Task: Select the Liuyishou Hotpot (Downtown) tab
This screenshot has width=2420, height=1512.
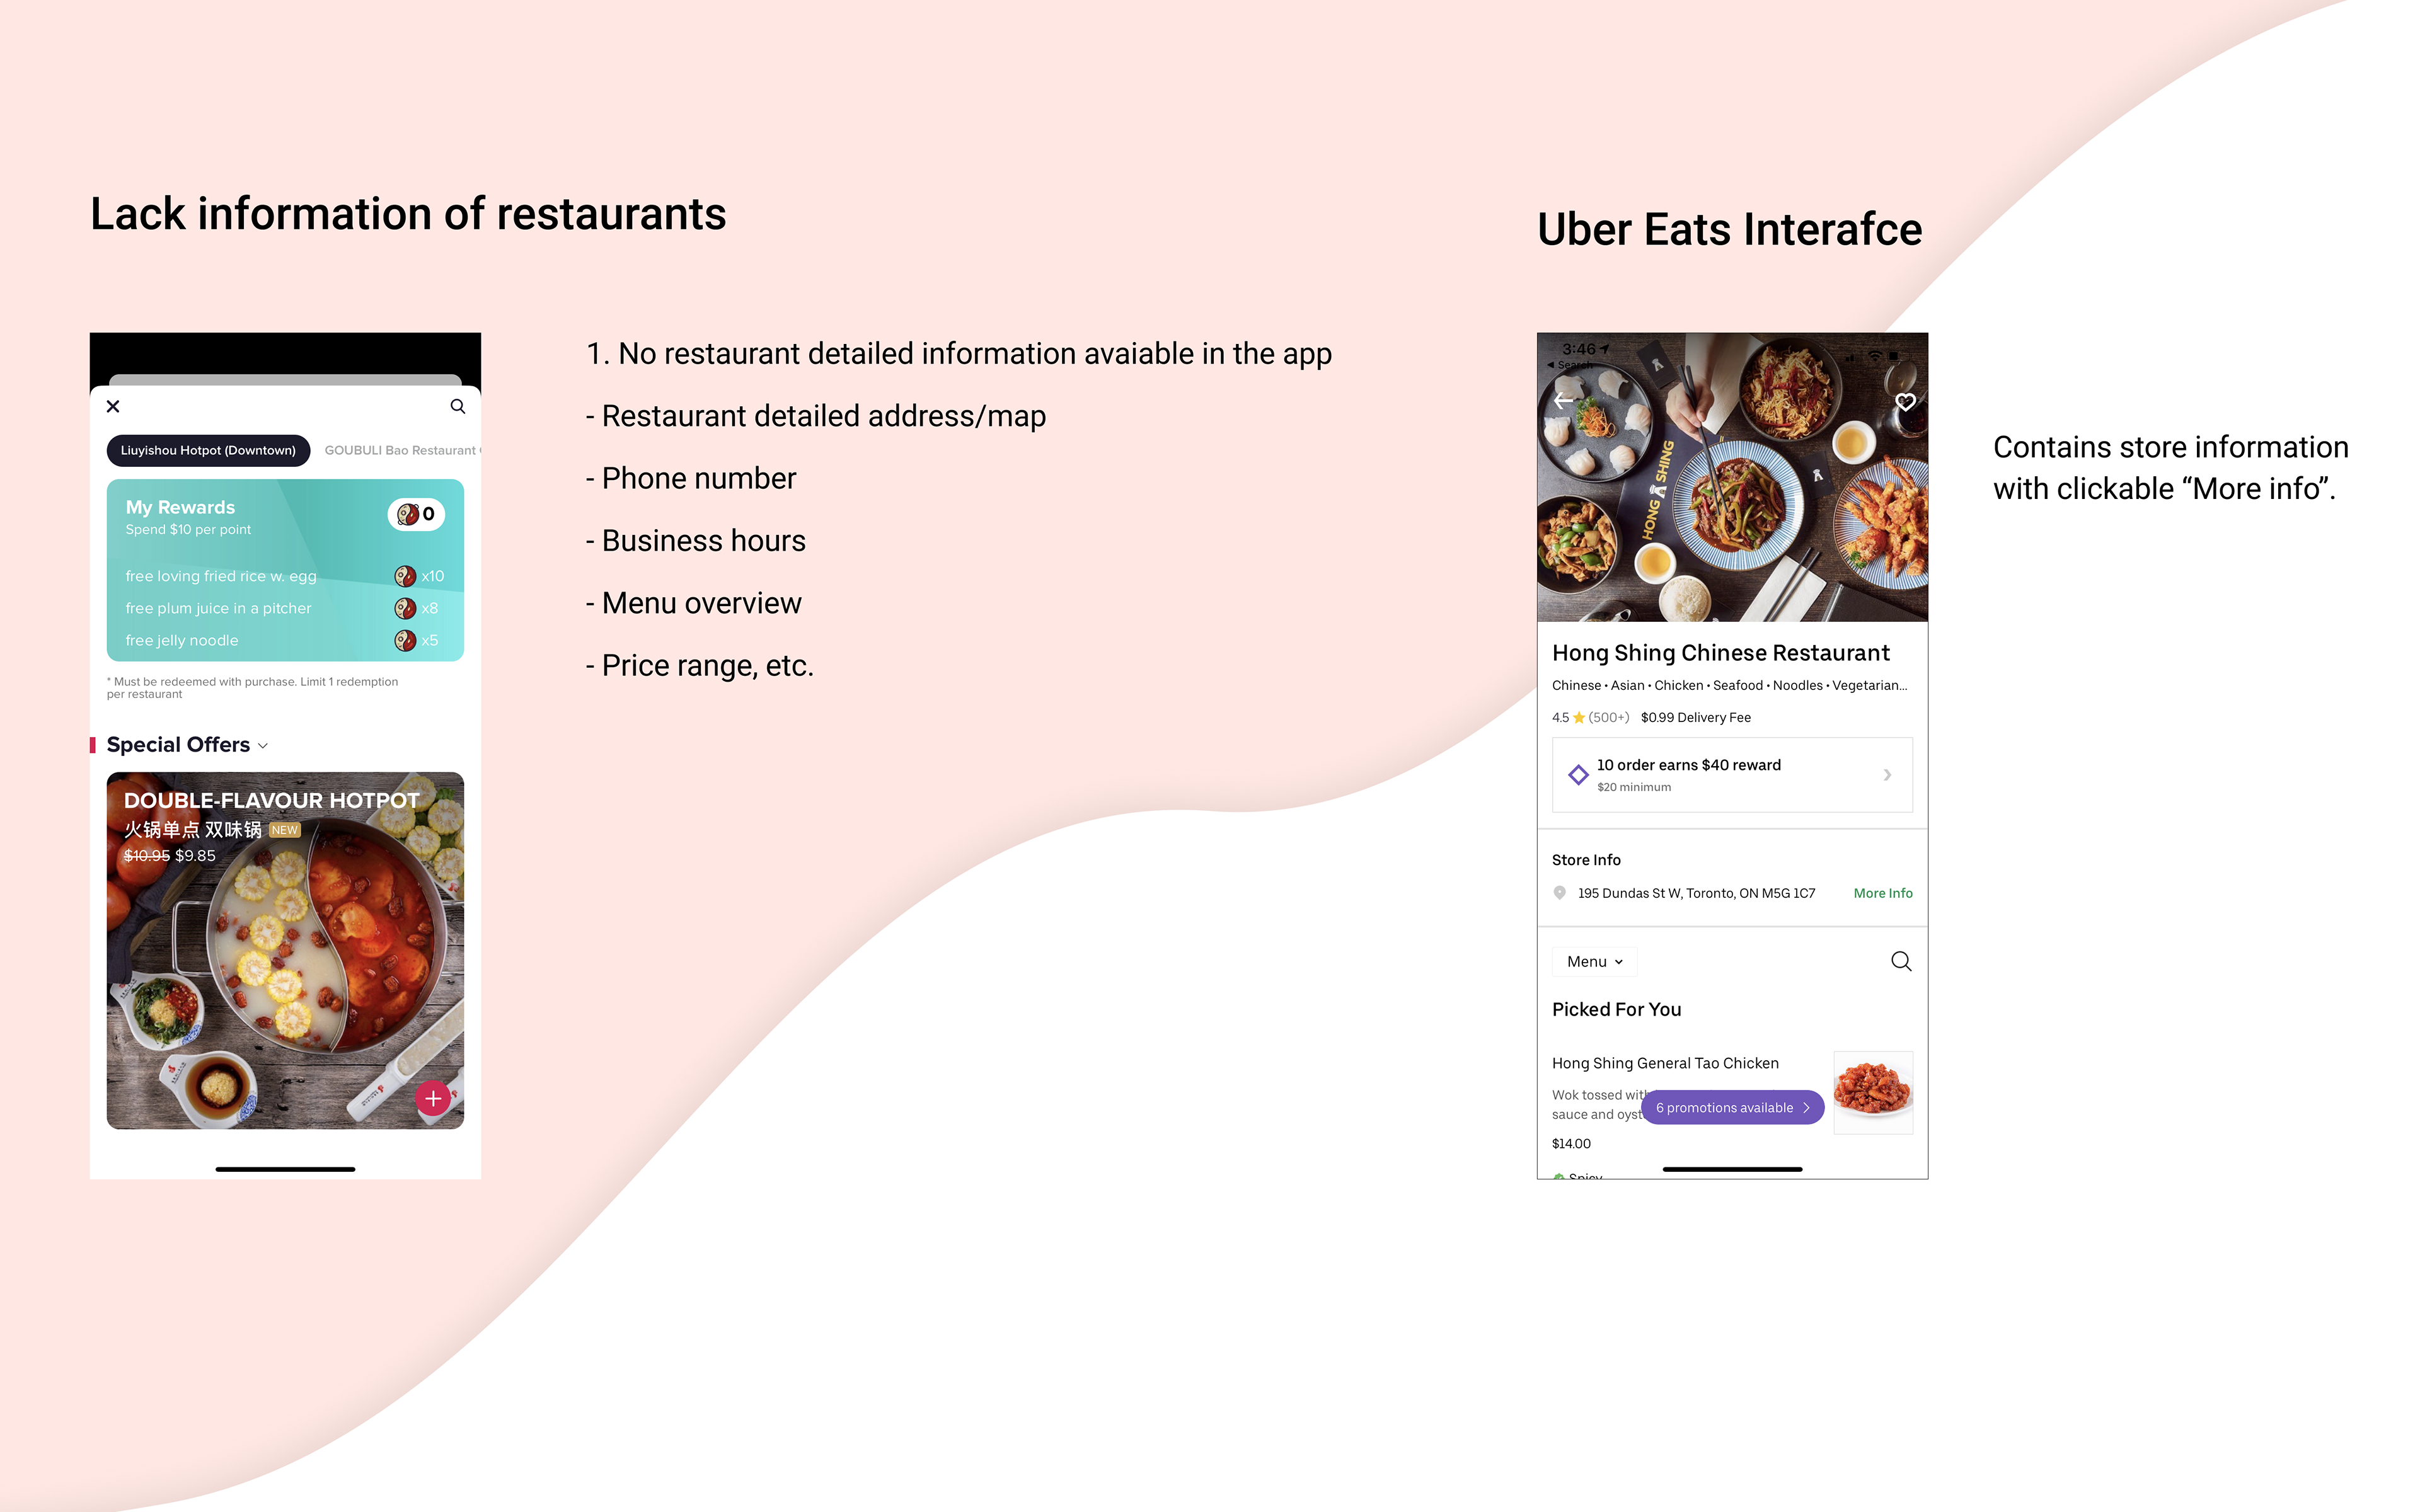Action: [208, 450]
